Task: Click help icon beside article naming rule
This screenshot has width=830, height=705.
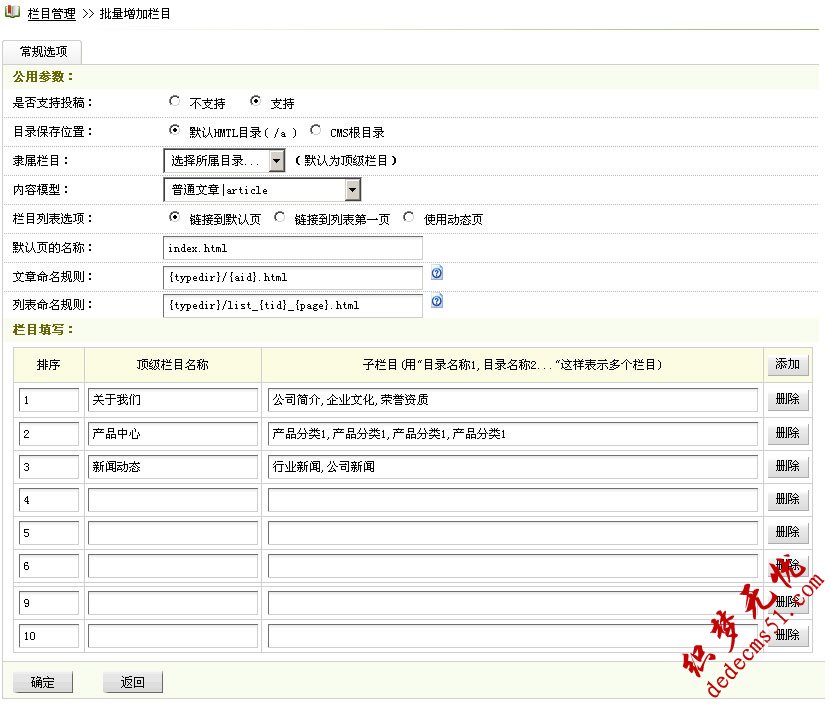Action: [437, 273]
